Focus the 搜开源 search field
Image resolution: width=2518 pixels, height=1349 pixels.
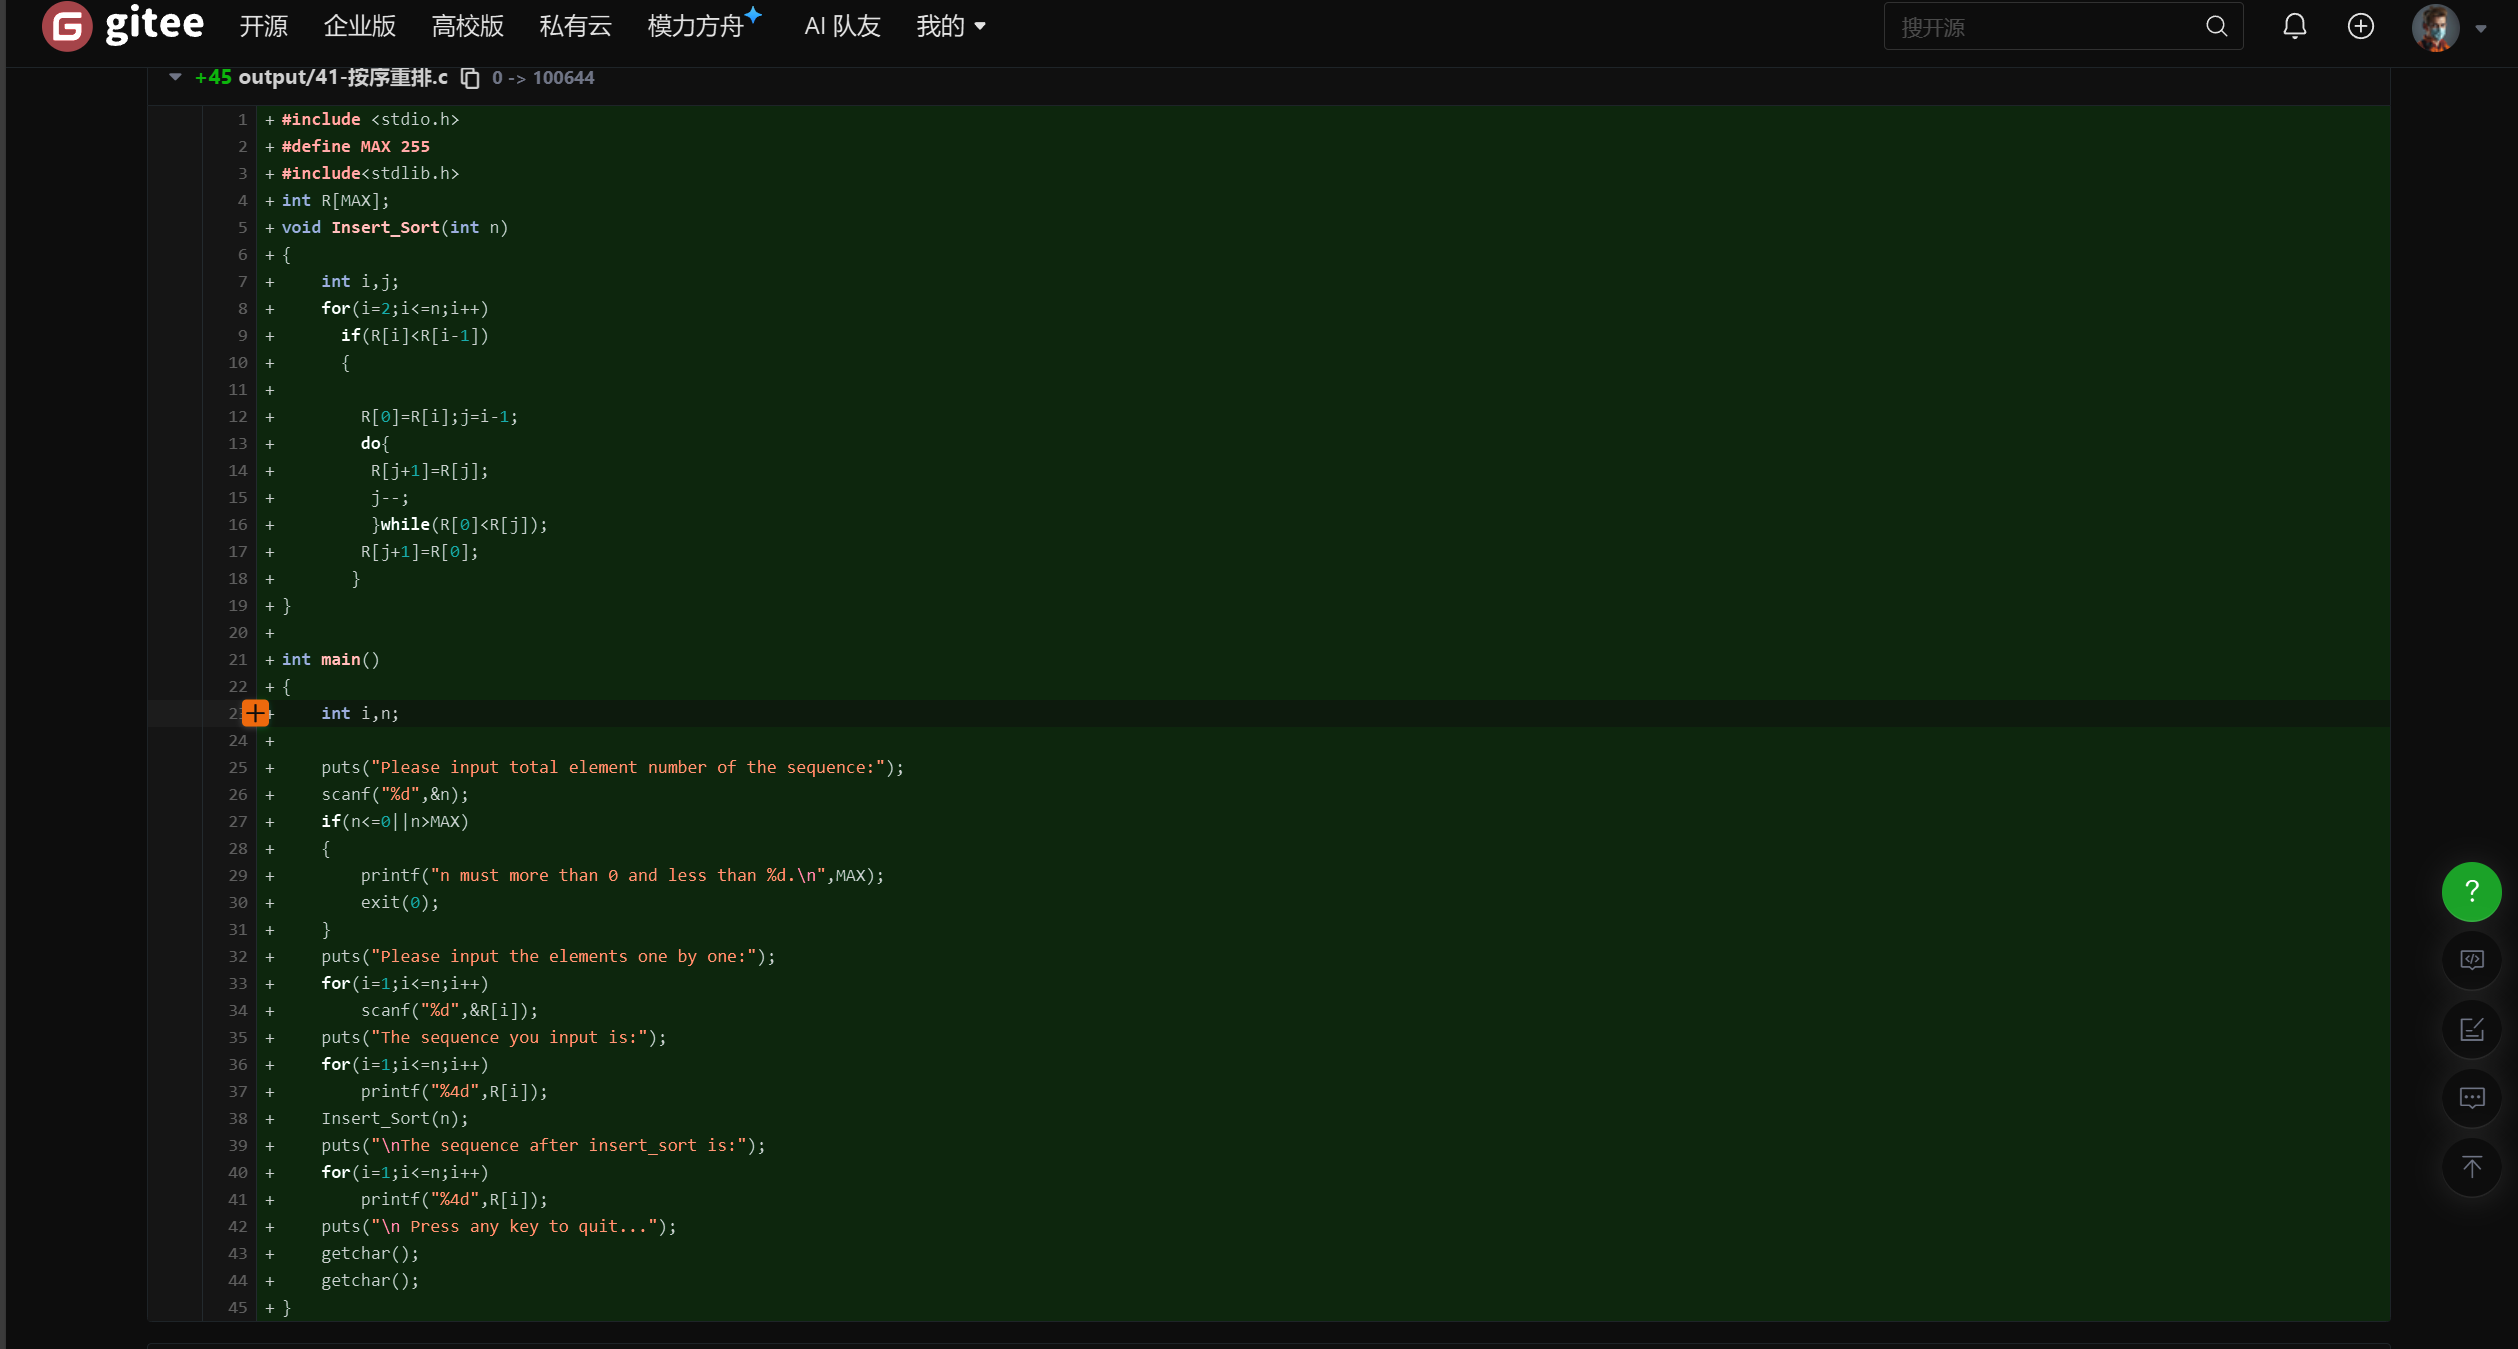2040,27
